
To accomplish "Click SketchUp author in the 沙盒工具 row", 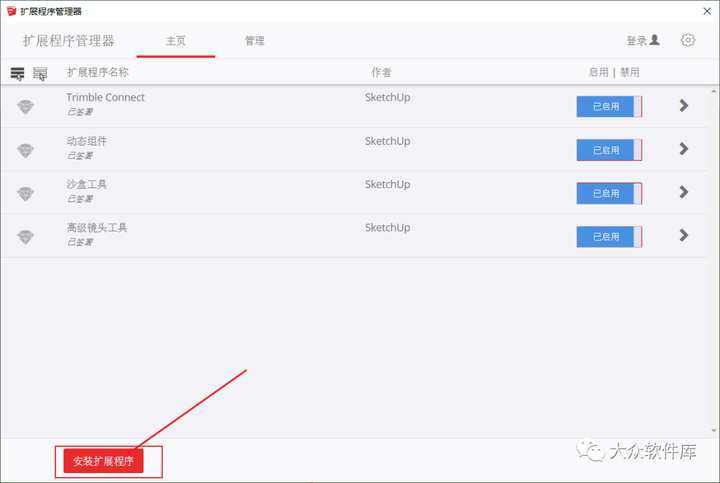I will point(388,184).
